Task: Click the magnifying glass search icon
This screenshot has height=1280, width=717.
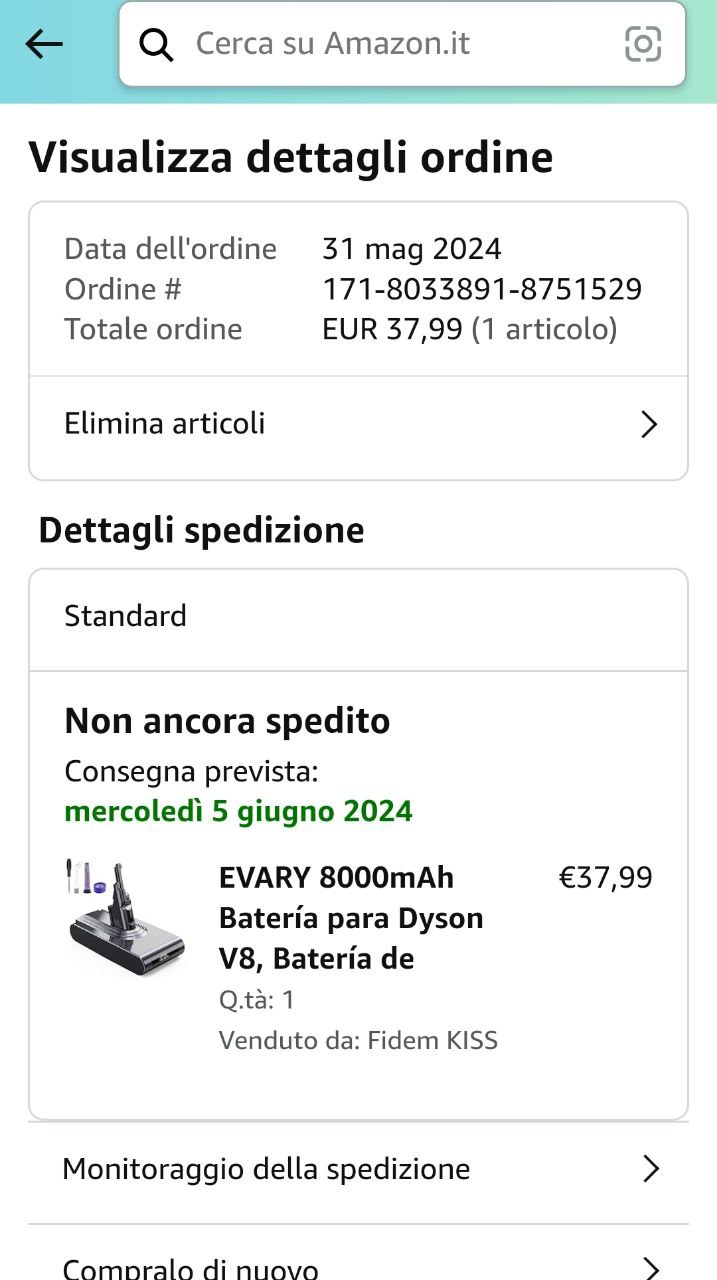Action: tap(156, 44)
